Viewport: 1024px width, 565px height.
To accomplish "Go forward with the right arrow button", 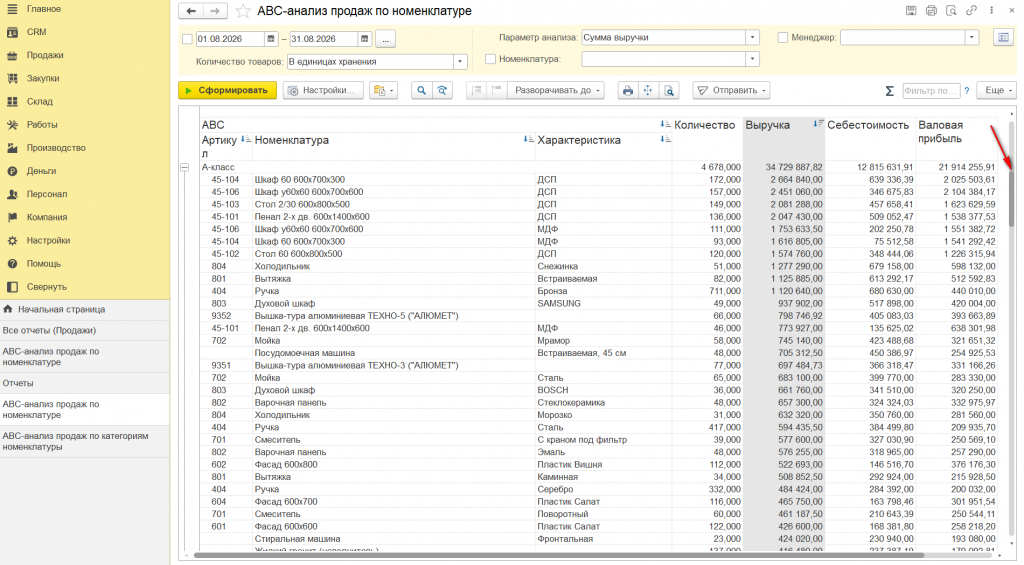I will coord(215,11).
